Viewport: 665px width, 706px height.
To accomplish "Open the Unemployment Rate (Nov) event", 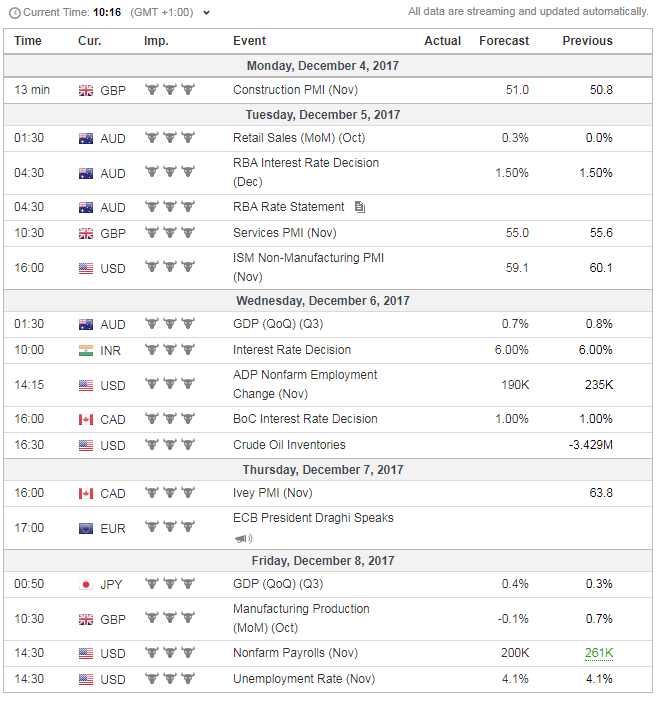I will pyautogui.click(x=304, y=679).
